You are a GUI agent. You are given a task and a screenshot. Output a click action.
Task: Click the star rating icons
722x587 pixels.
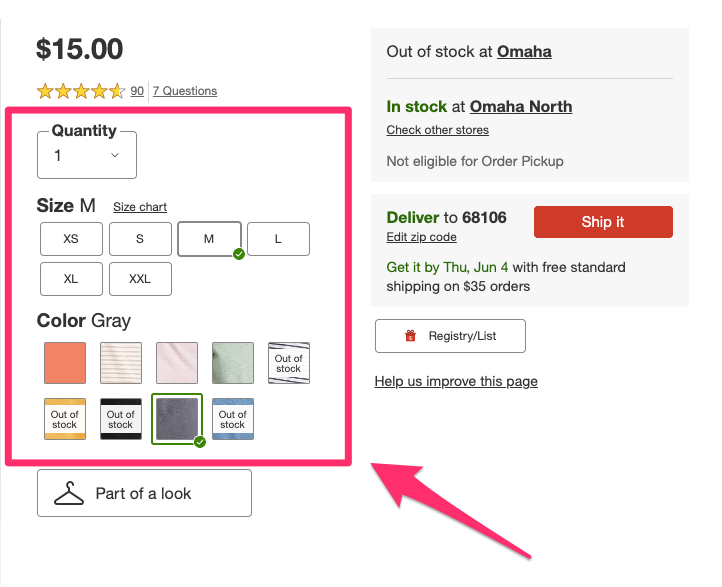[x=81, y=91]
